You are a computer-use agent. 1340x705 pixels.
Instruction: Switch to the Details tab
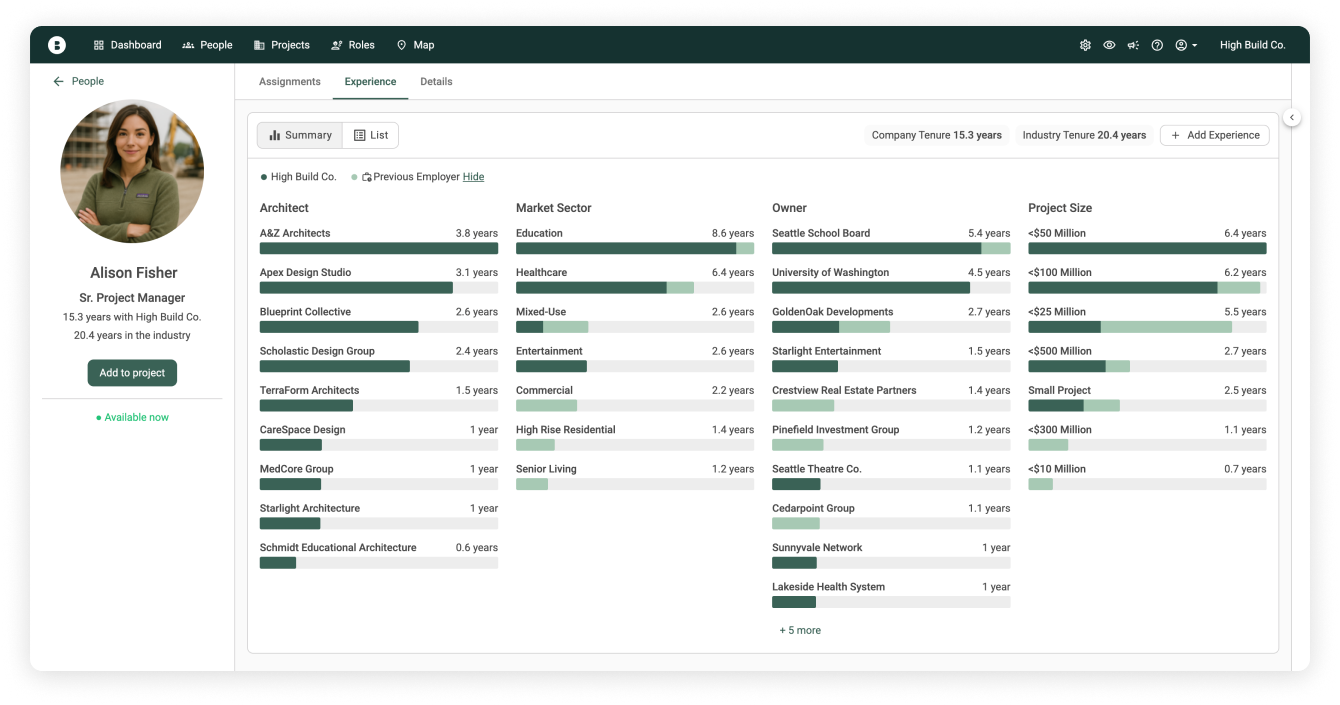tap(436, 82)
